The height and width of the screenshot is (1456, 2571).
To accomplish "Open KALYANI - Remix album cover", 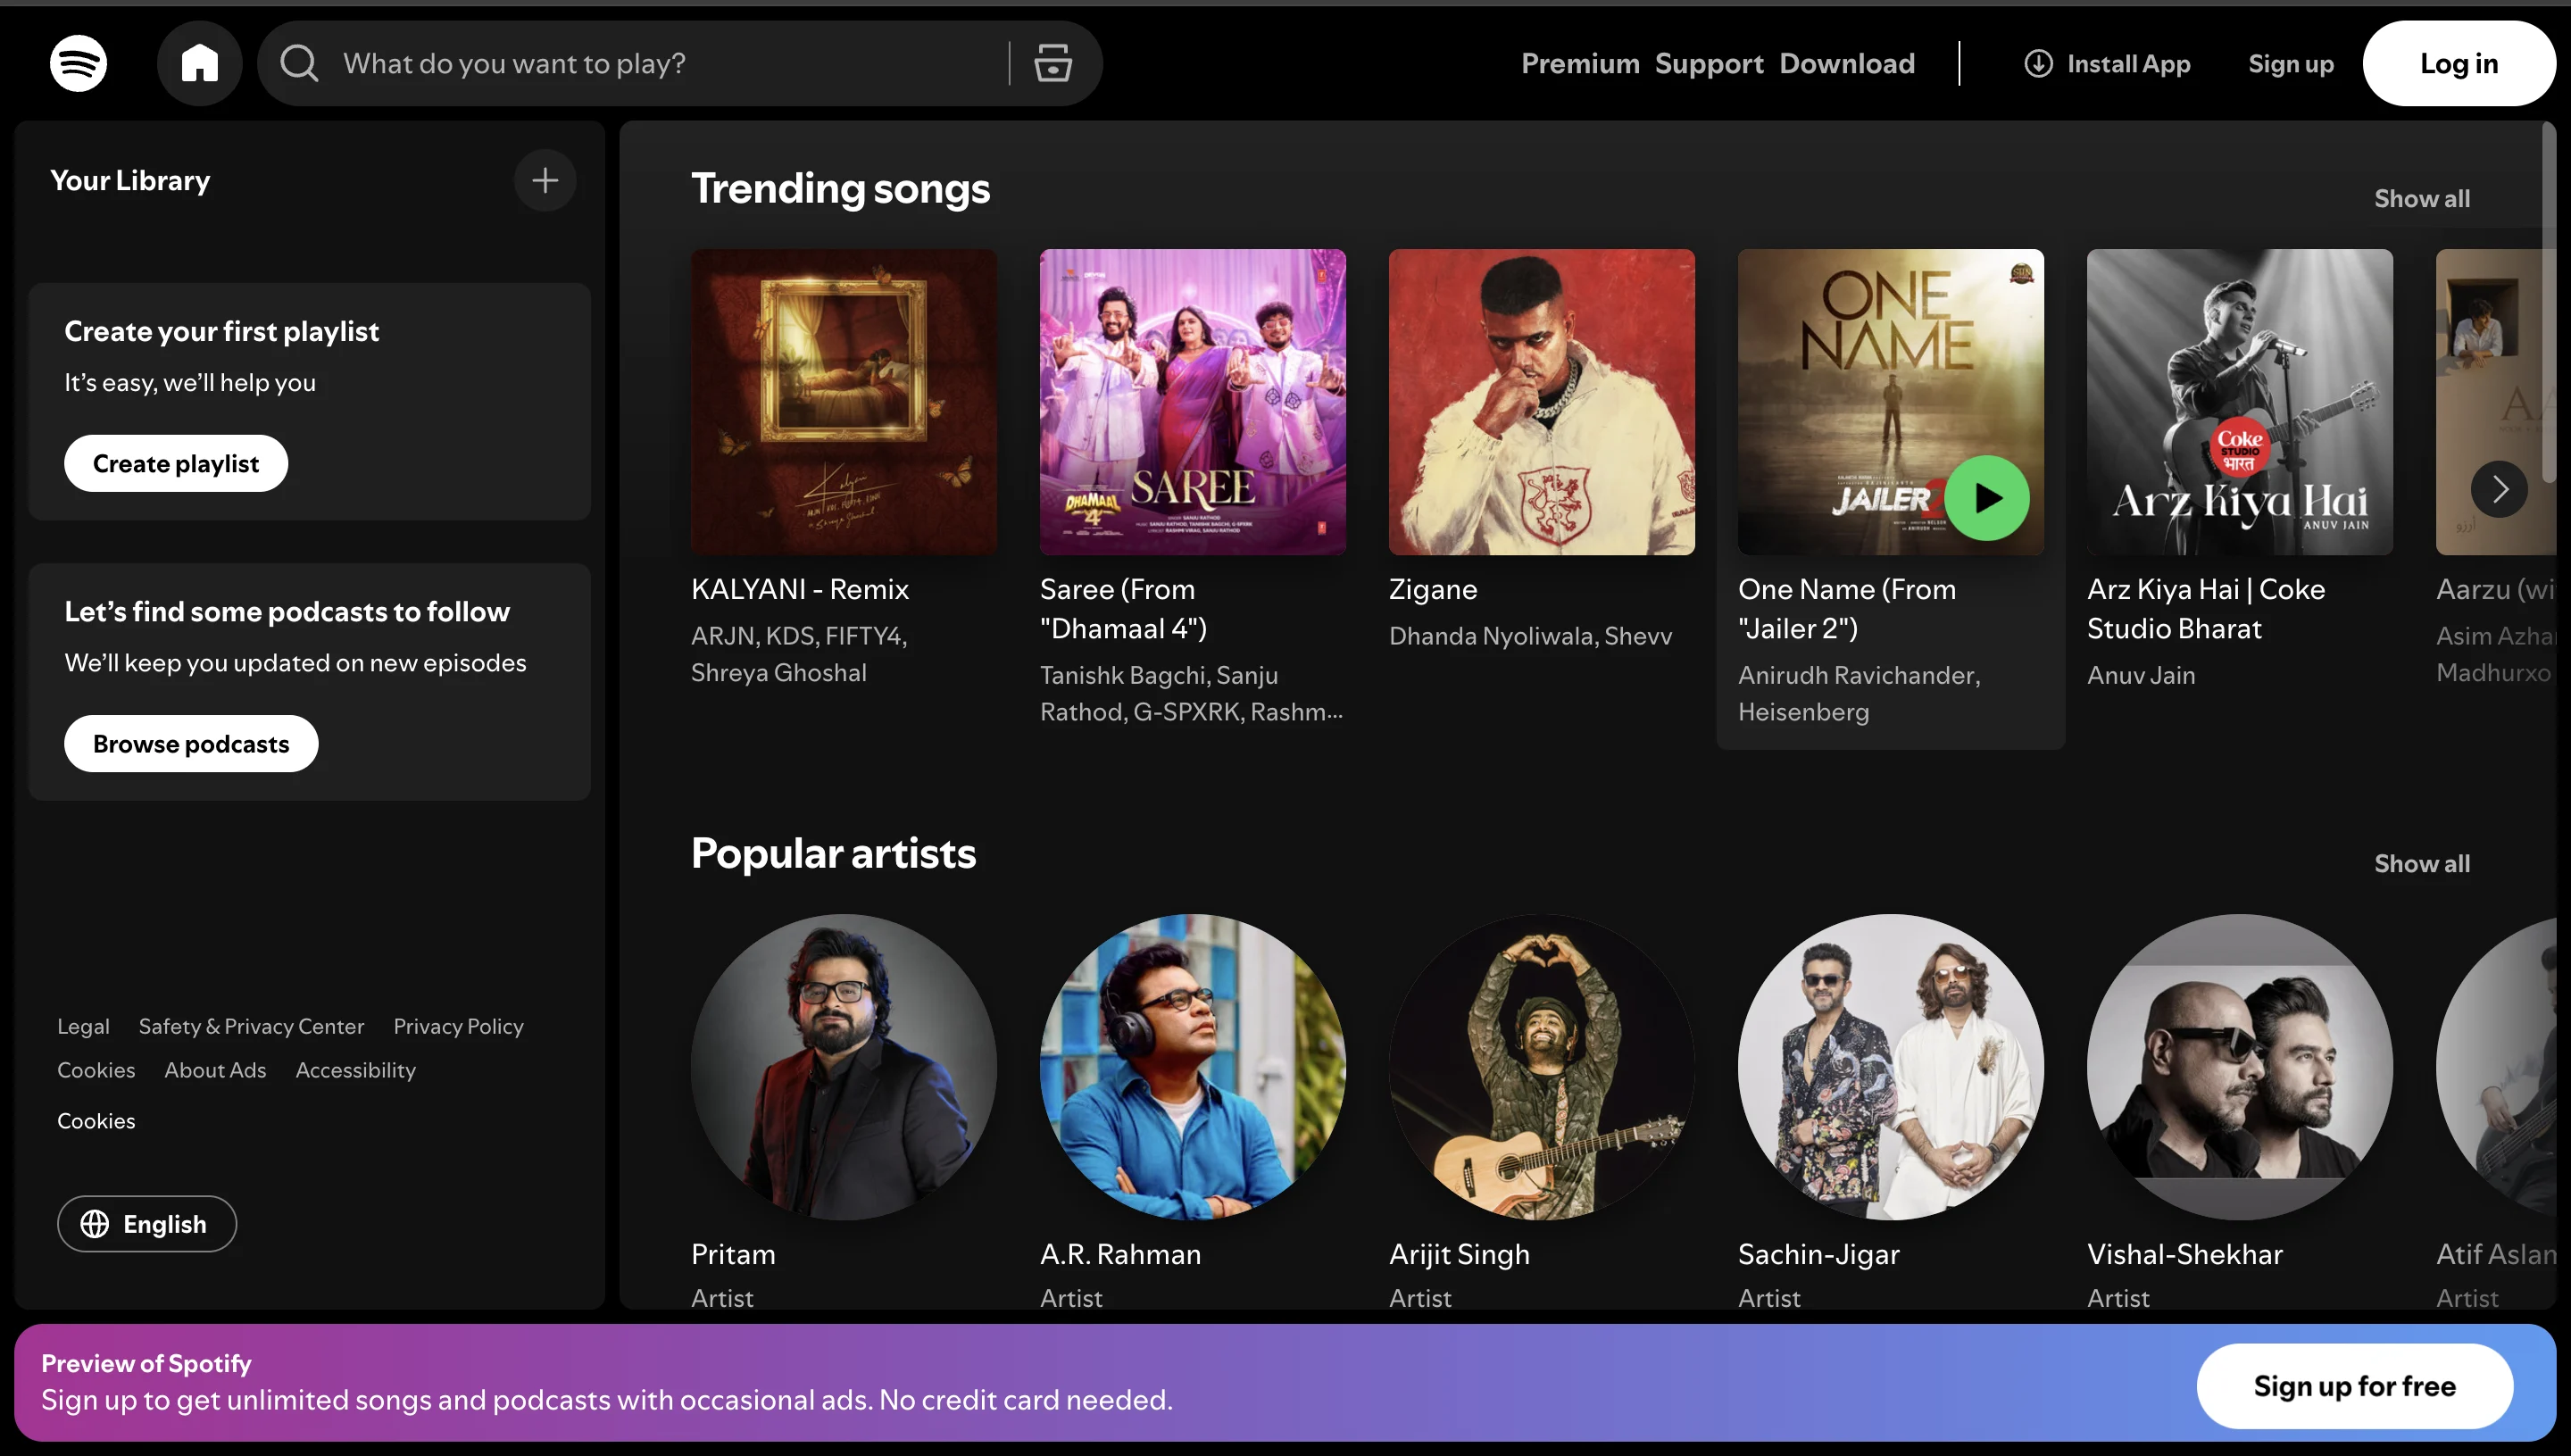I will (x=843, y=402).
